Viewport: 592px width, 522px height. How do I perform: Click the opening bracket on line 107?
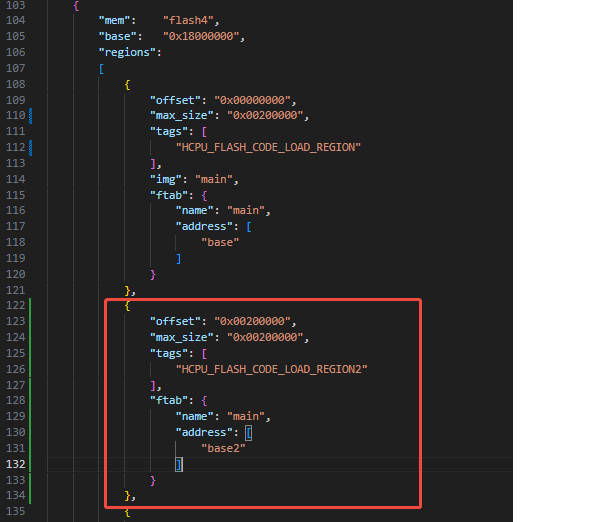click(x=101, y=69)
